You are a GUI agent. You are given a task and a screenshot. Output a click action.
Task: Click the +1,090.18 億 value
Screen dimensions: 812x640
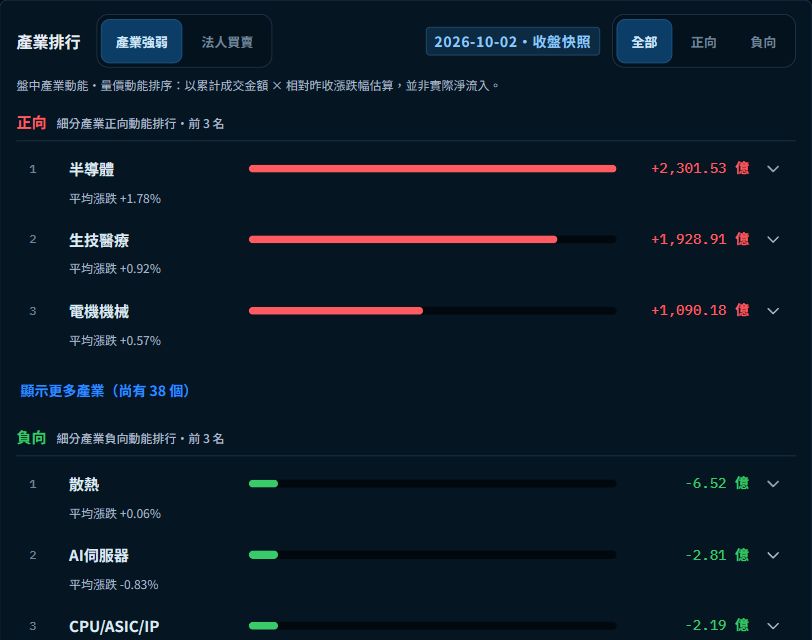[700, 310]
